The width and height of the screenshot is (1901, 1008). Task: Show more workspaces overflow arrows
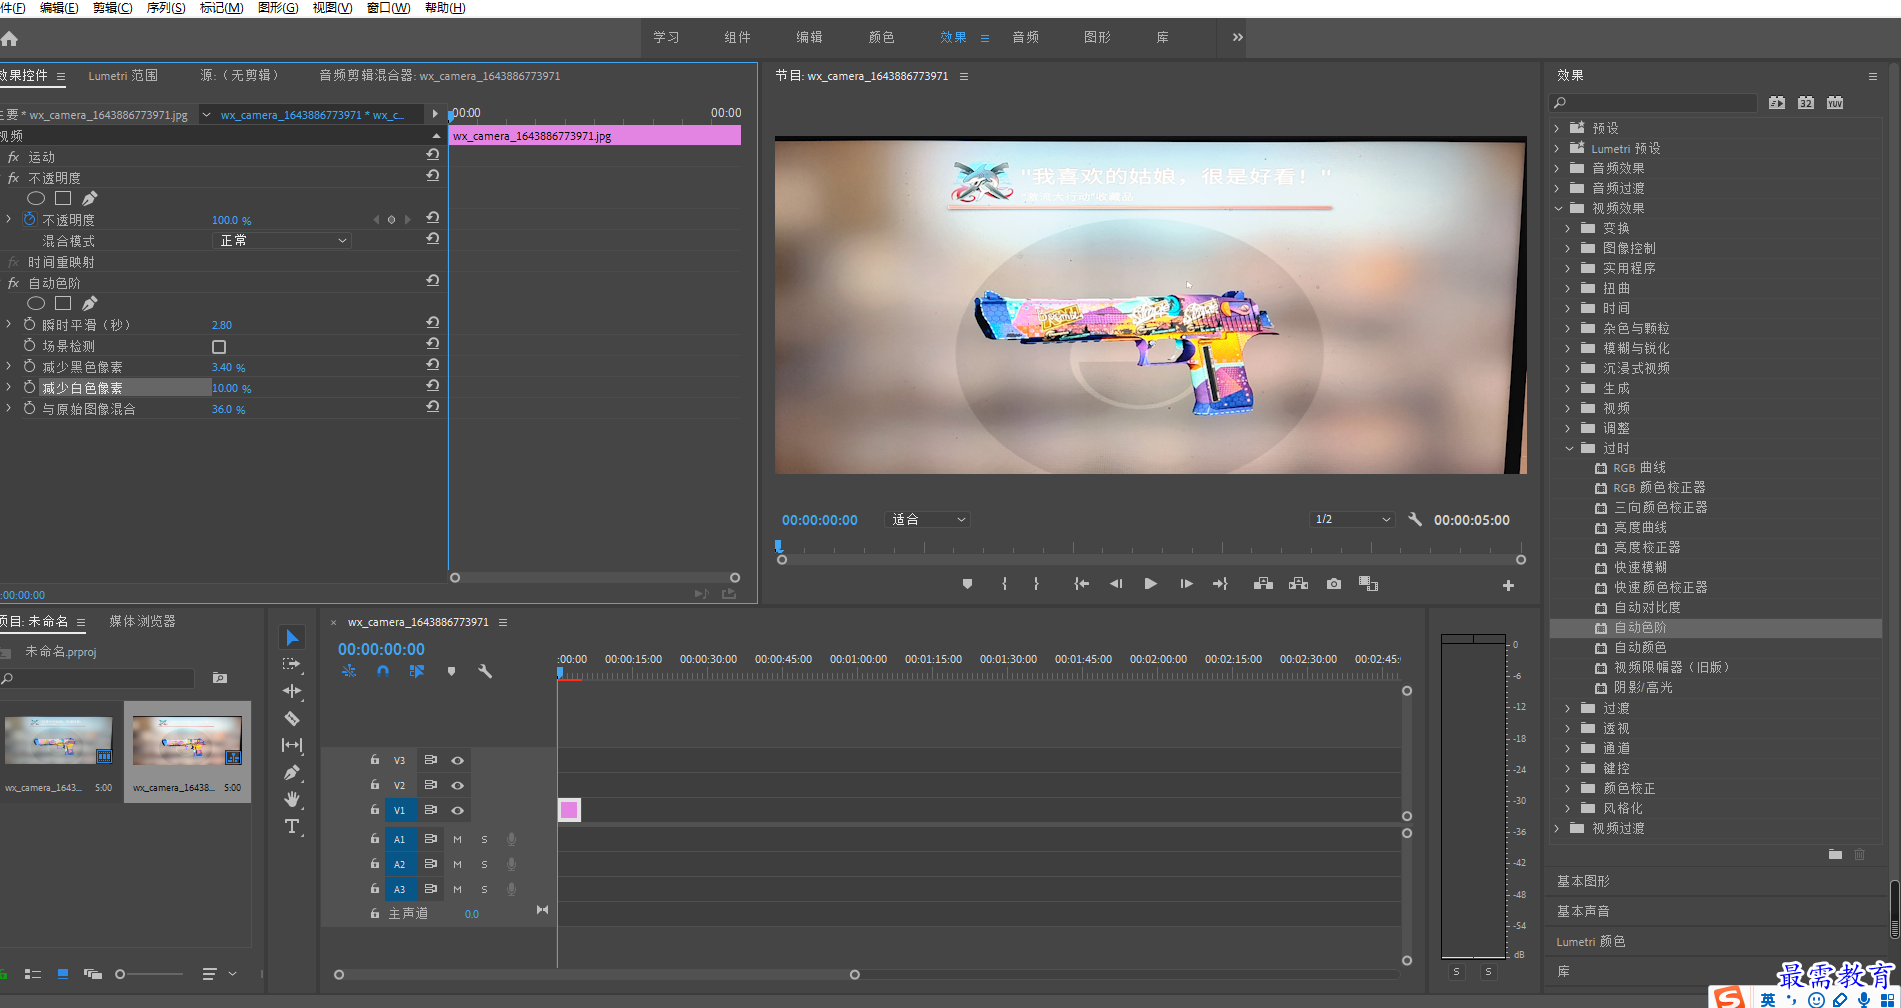[1238, 37]
